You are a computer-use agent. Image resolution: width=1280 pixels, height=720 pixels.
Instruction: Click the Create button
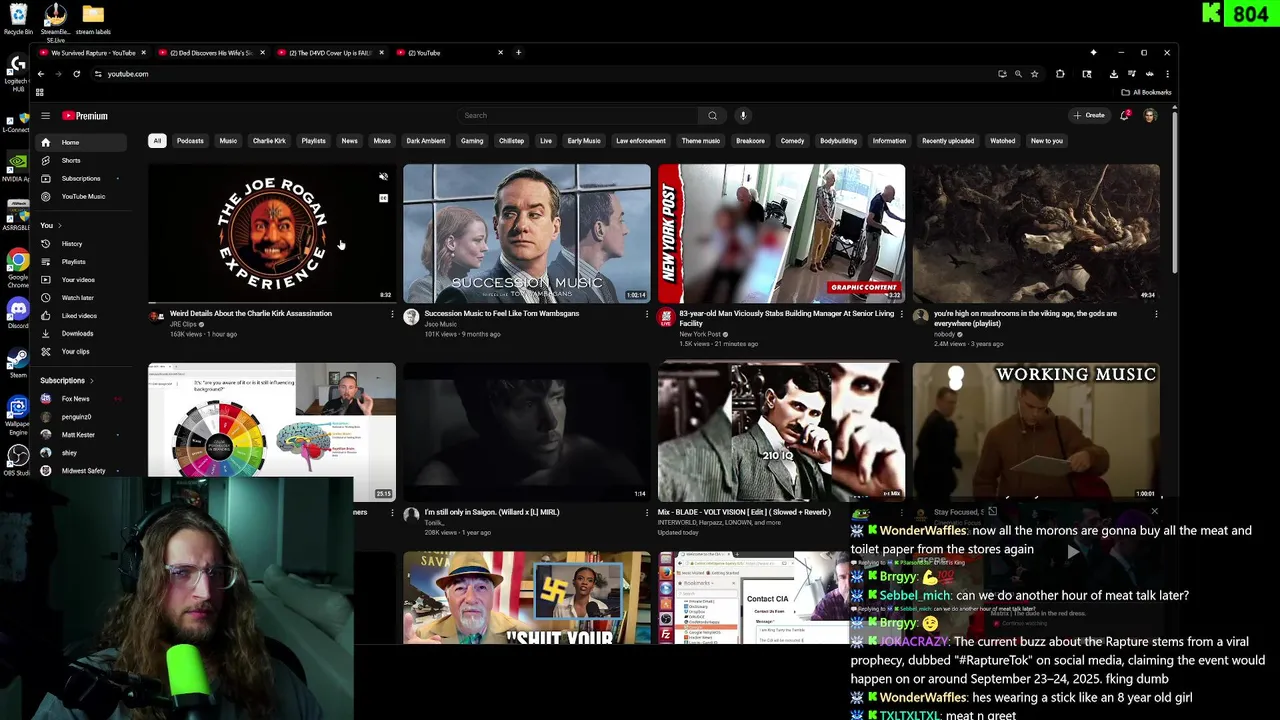[1089, 116]
